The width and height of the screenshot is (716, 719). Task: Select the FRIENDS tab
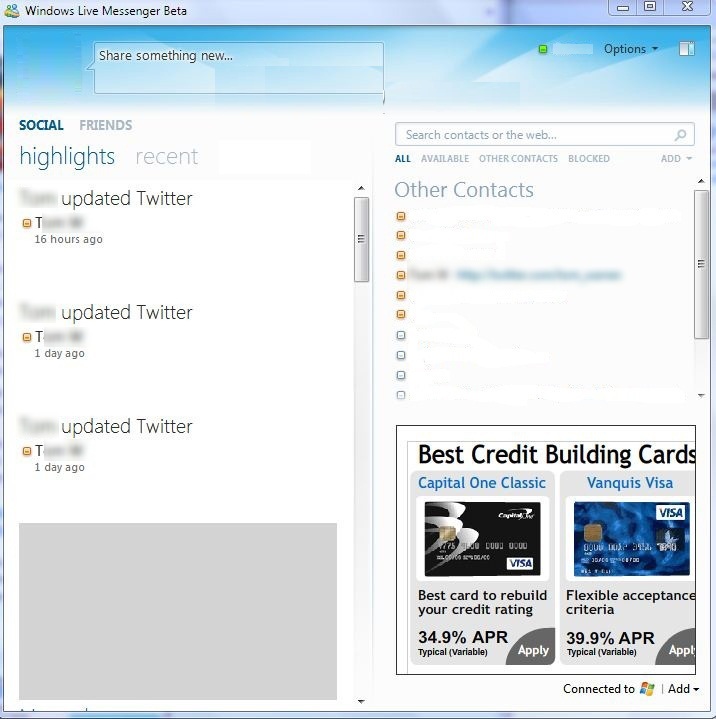[x=105, y=125]
